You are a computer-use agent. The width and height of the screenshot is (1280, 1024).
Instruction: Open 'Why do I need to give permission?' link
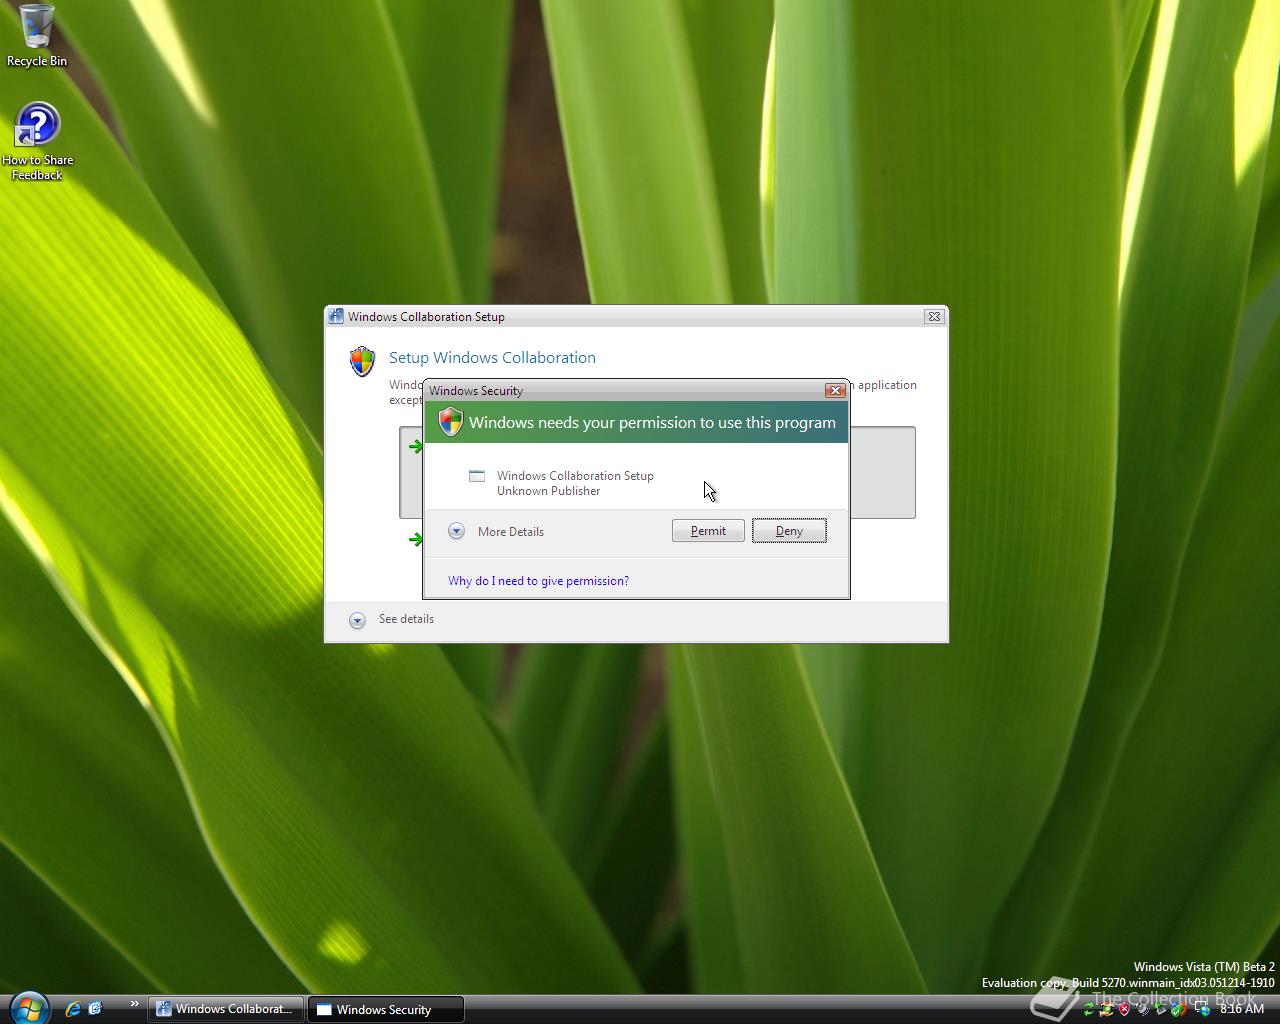[x=538, y=581]
